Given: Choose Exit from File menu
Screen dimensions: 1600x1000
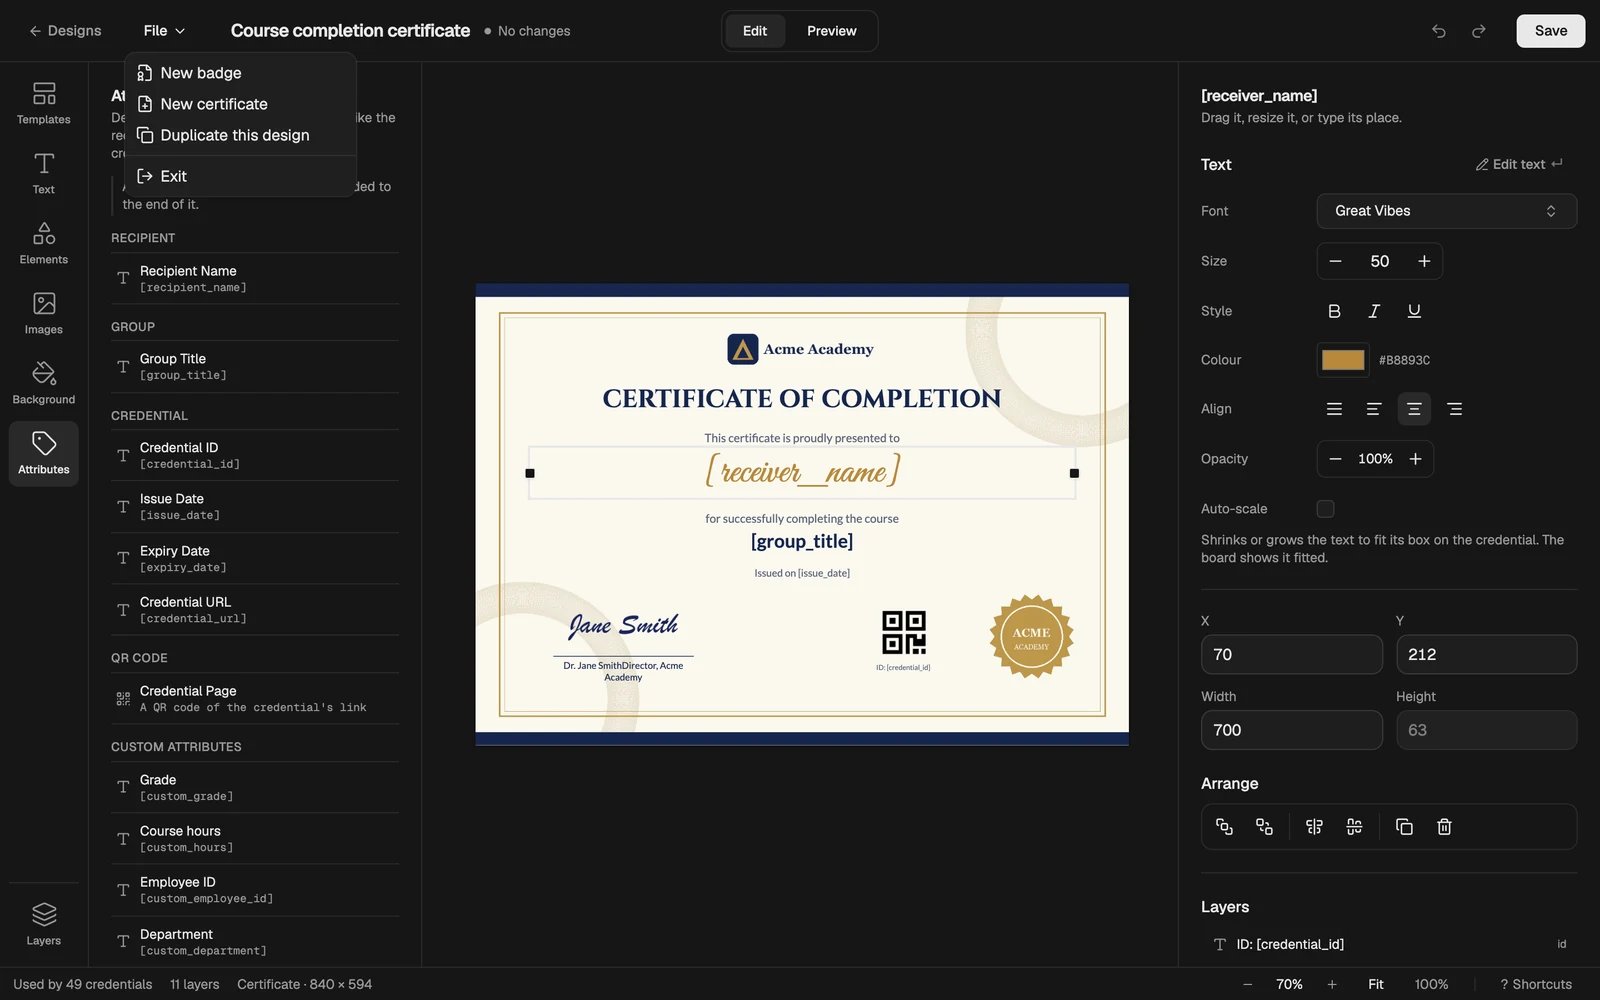Looking at the screenshot, I should point(240,176).
